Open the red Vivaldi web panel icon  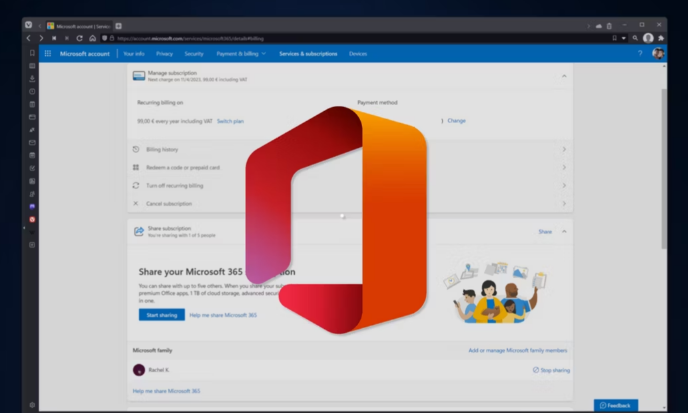[32, 219]
